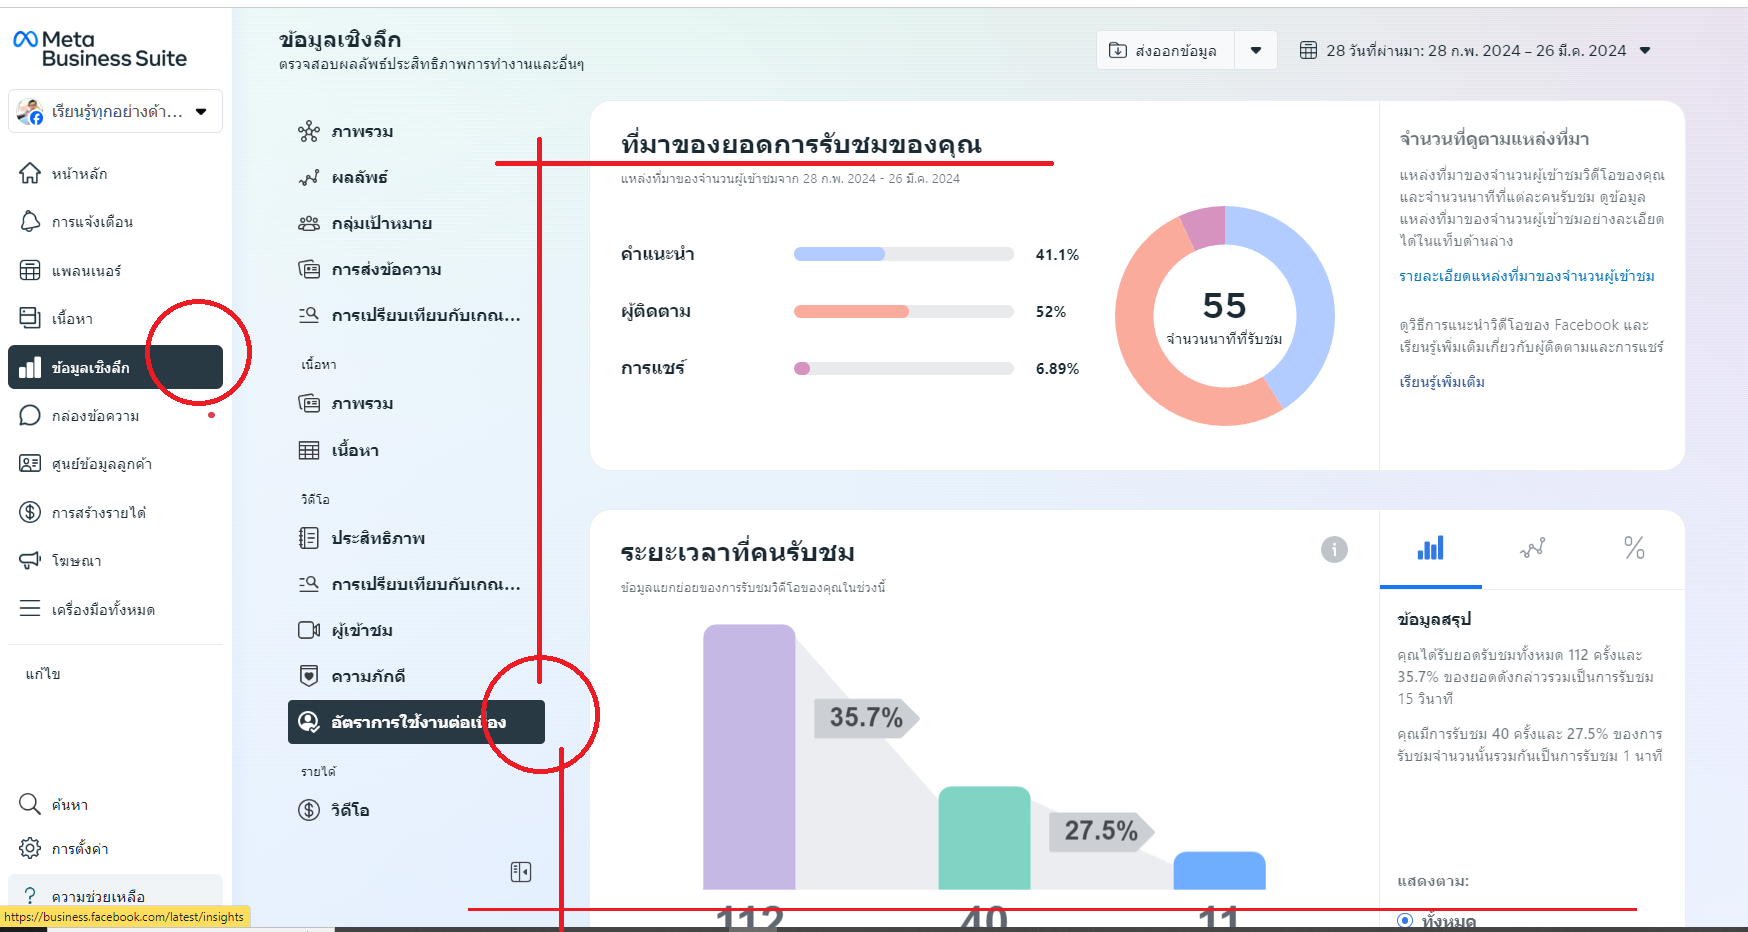Open the export dropdown arrow next to ส่งออกข้อมูล
Screen dimensions: 1748x932
pos(1256,50)
